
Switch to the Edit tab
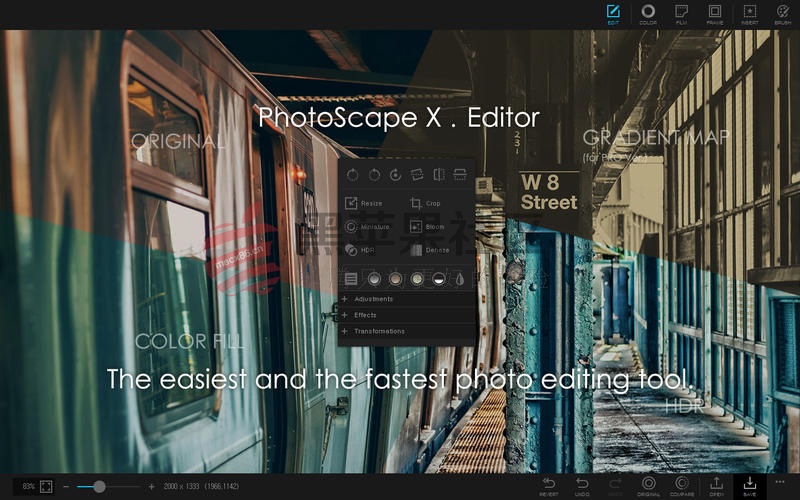pyautogui.click(x=613, y=14)
